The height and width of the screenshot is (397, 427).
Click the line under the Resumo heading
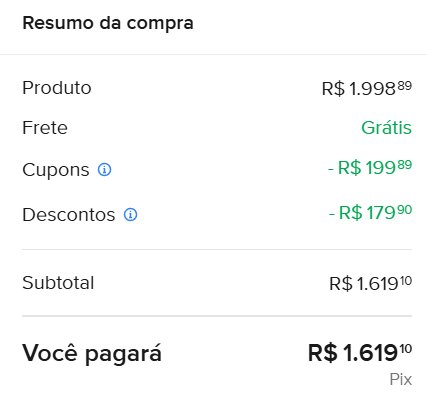(x=213, y=54)
